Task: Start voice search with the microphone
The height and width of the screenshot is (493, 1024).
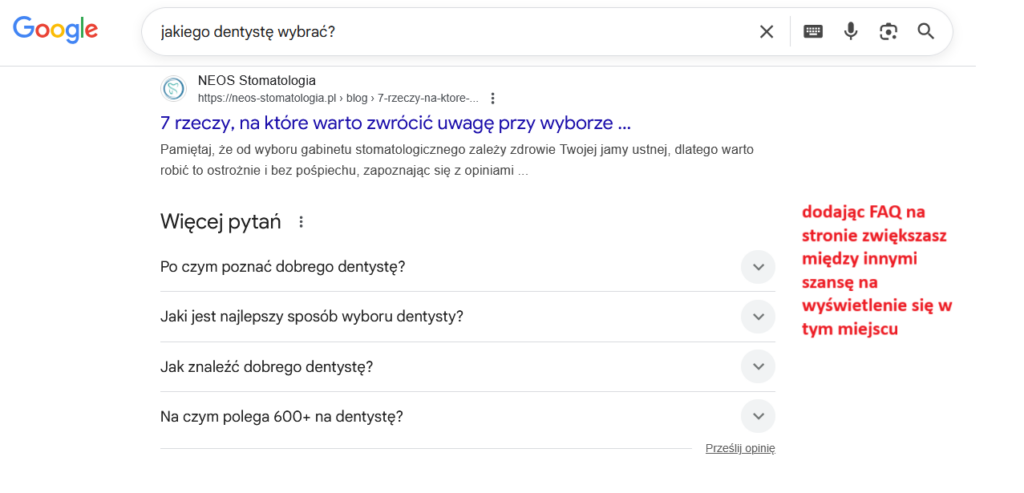Action: [x=850, y=32]
